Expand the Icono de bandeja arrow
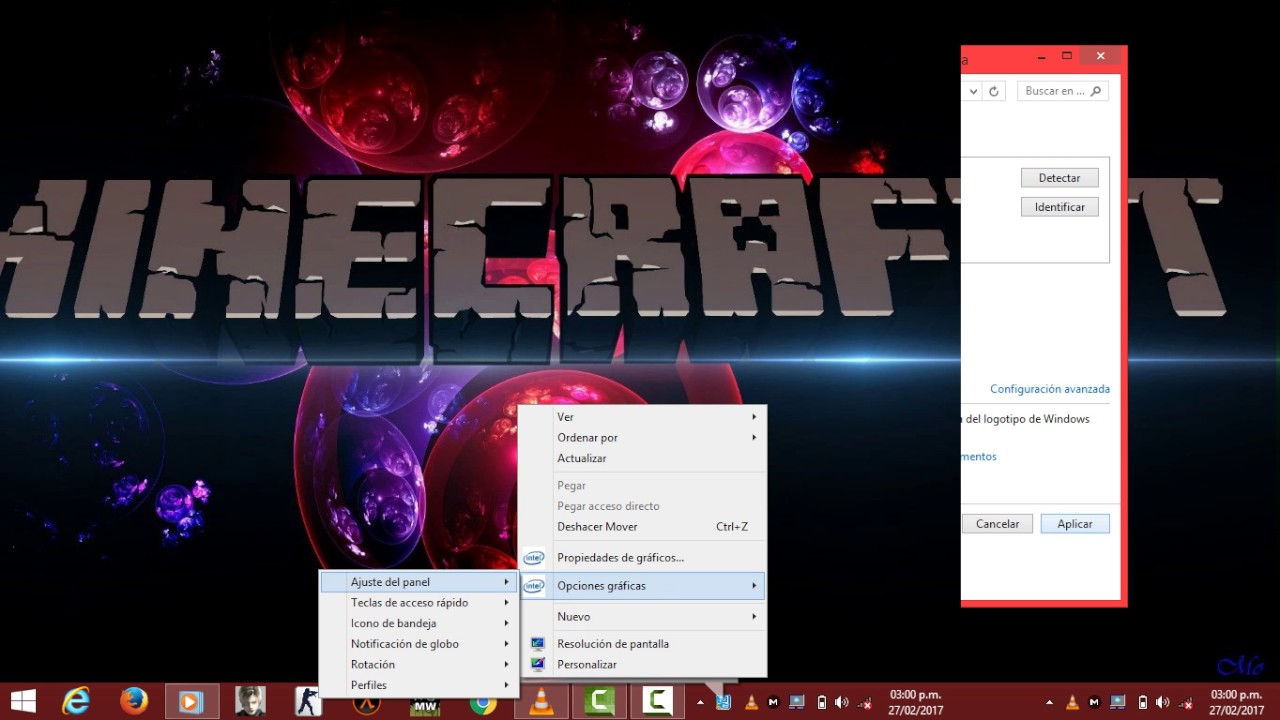Screen dimensions: 1280x720 point(506,623)
